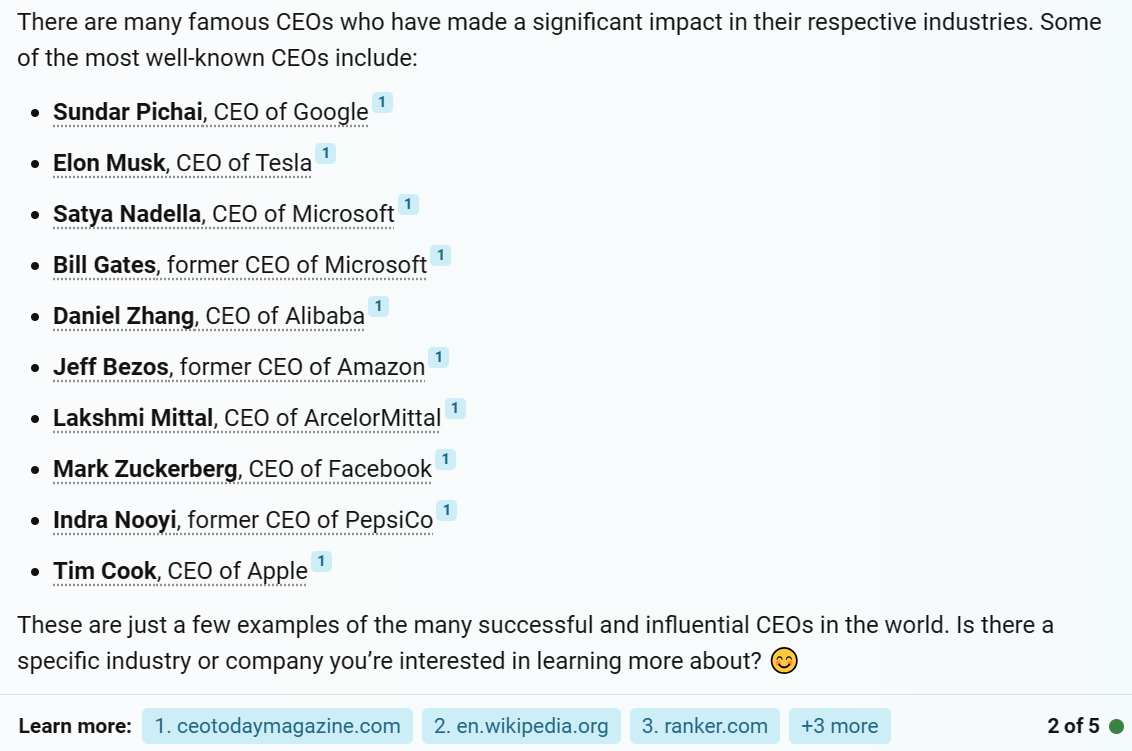The image size is (1132, 751).
Task: Click the green status dot beside 2 of 5
Action: pos(1116,726)
